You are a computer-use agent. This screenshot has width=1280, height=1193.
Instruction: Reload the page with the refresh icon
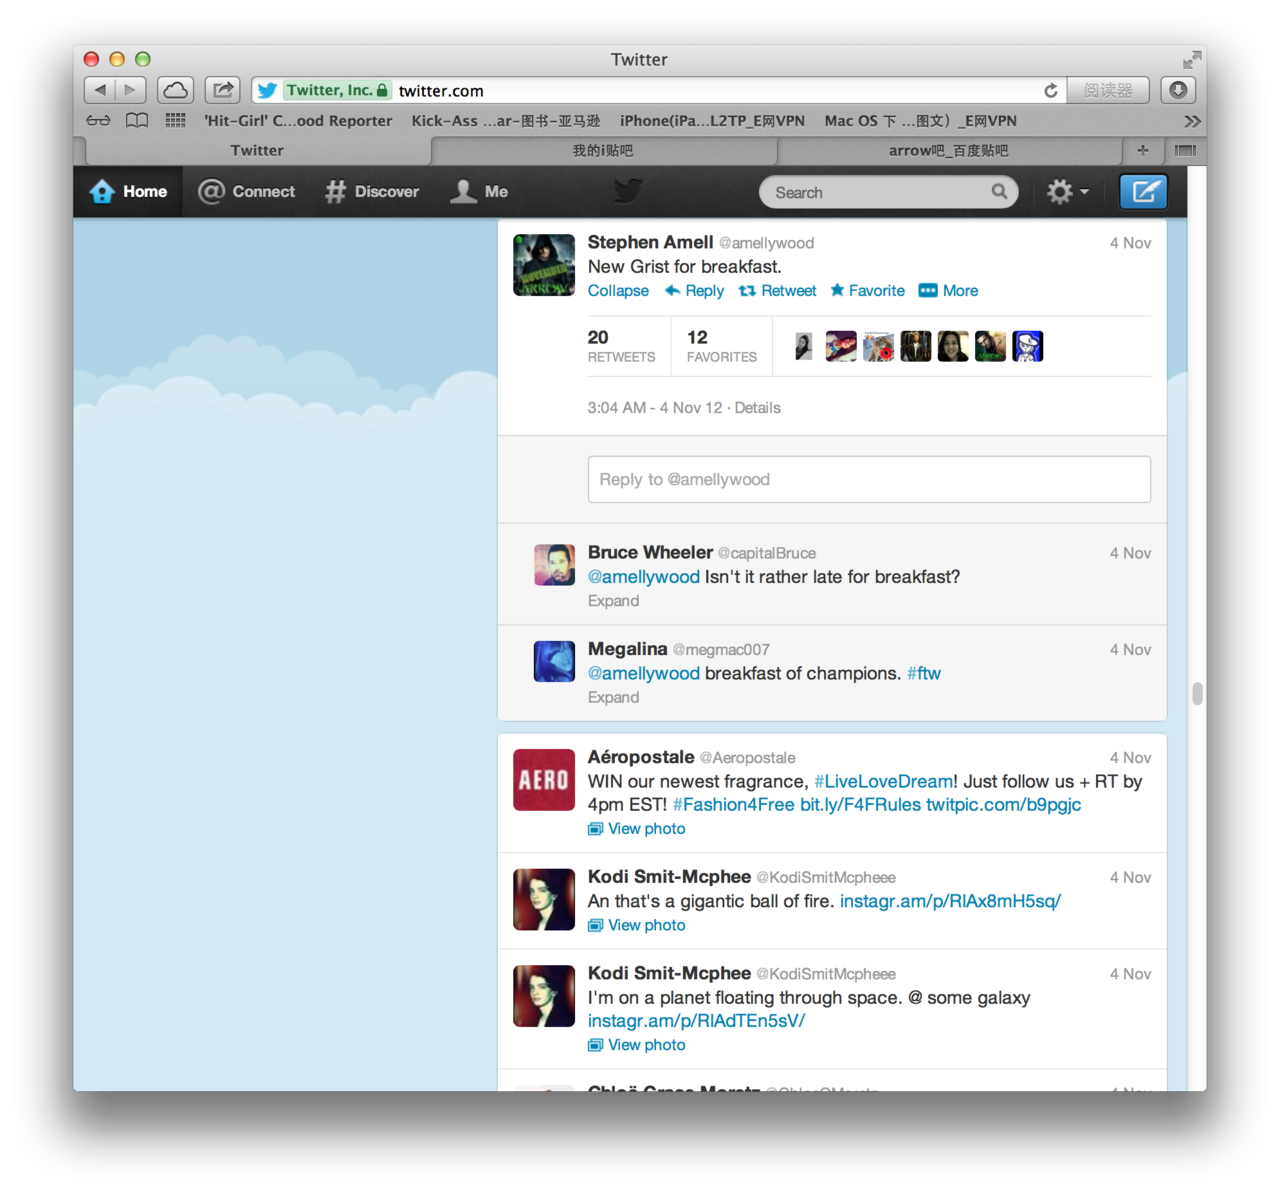point(1051,90)
